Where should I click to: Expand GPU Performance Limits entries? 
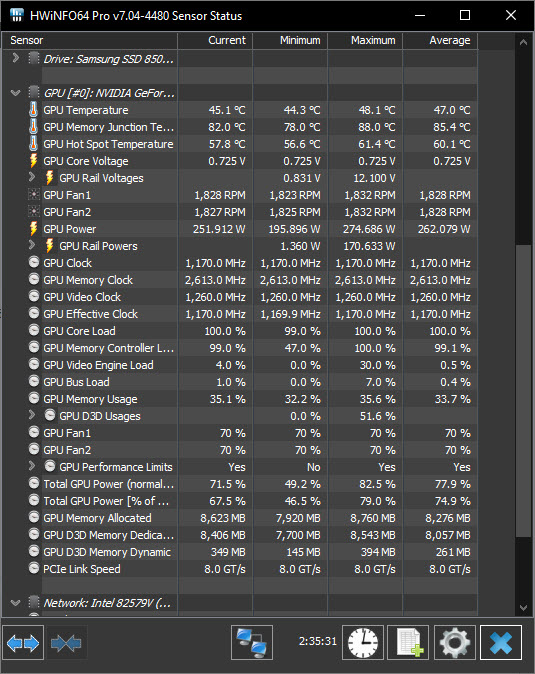pos(32,466)
